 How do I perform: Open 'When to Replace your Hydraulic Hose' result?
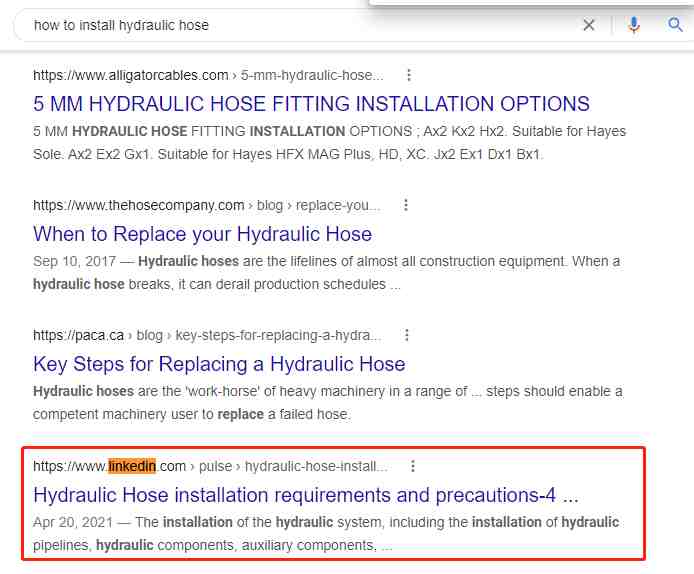coord(202,234)
